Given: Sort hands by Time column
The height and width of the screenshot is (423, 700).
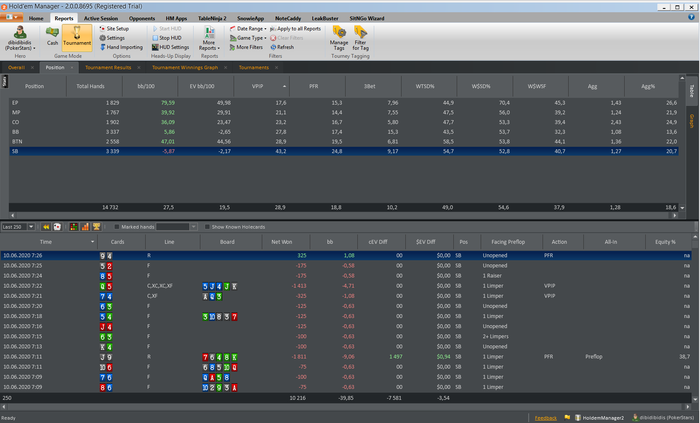Looking at the screenshot, I should tap(49, 242).
